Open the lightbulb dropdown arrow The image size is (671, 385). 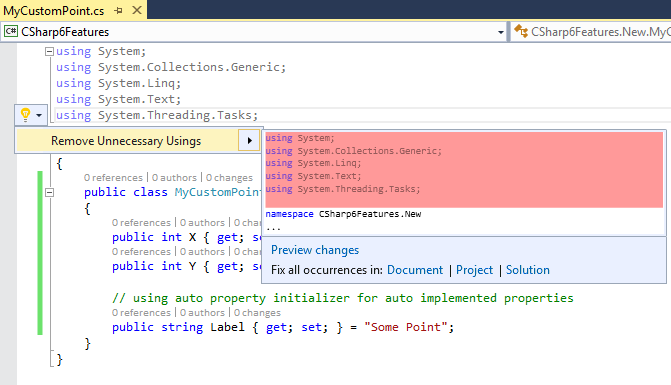[x=39, y=115]
